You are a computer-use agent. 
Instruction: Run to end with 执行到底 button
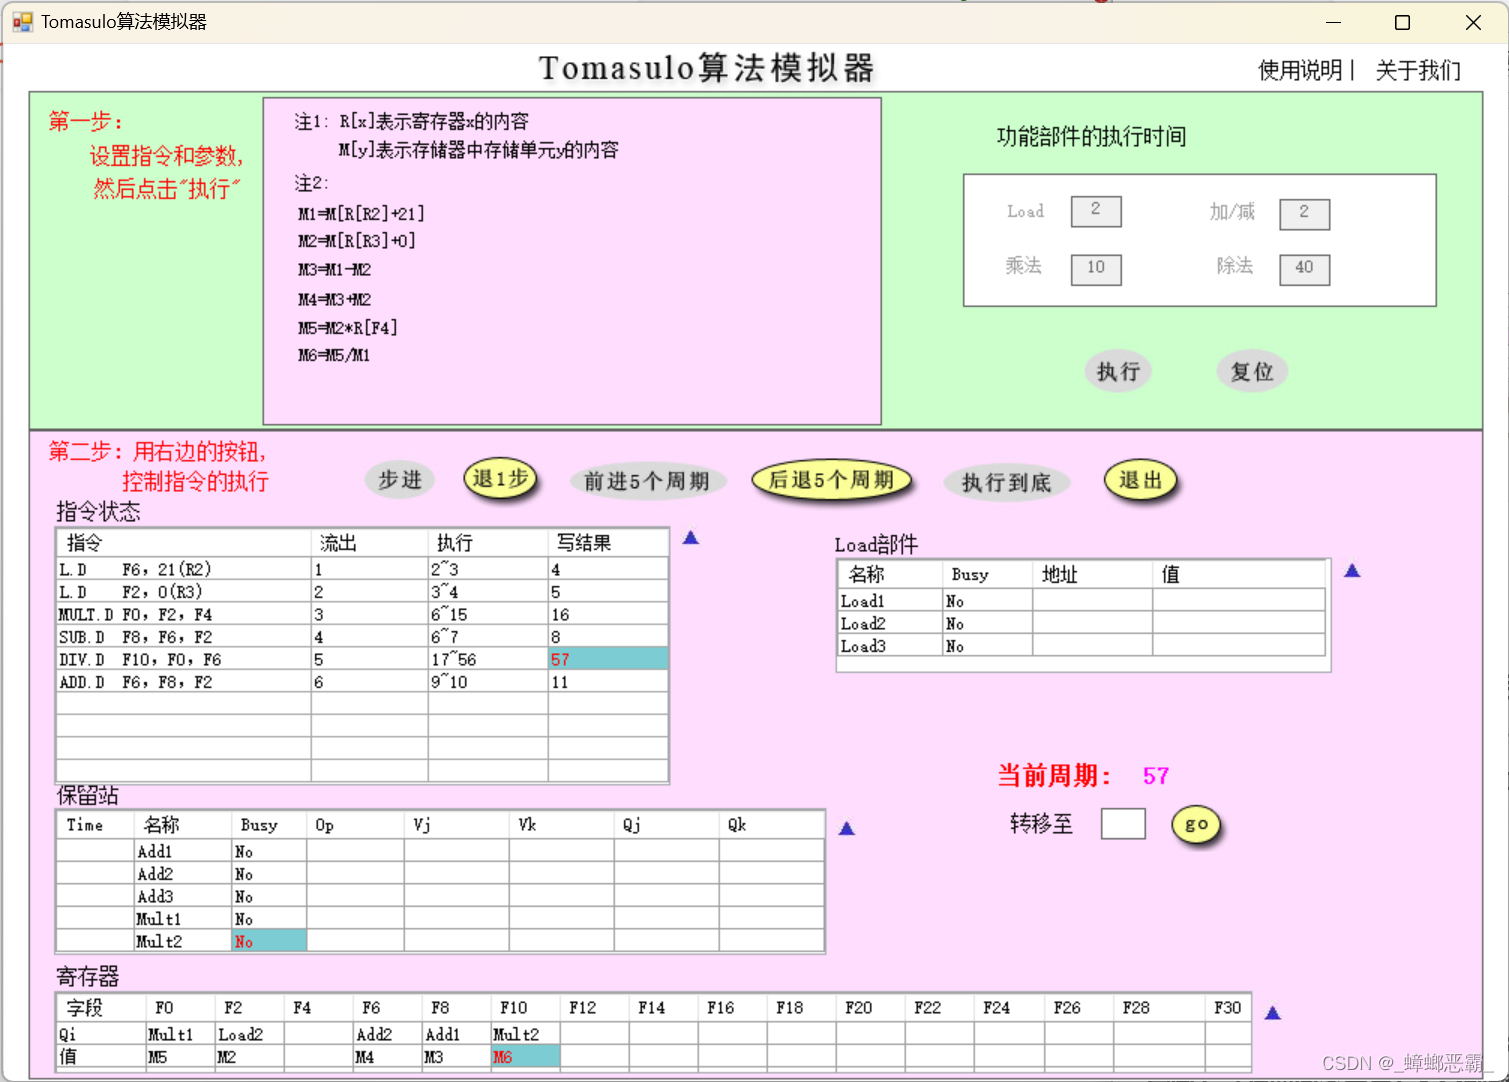1006,482
